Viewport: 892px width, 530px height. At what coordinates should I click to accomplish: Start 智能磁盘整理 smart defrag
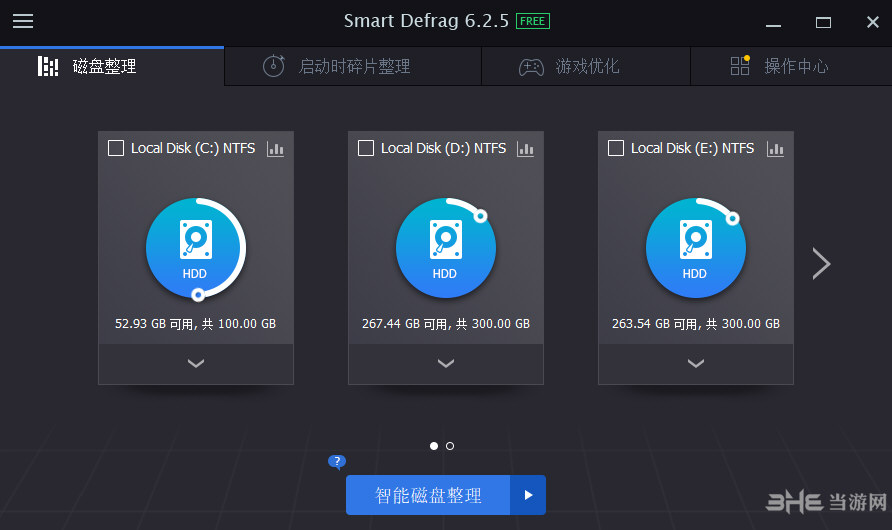(428, 495)
